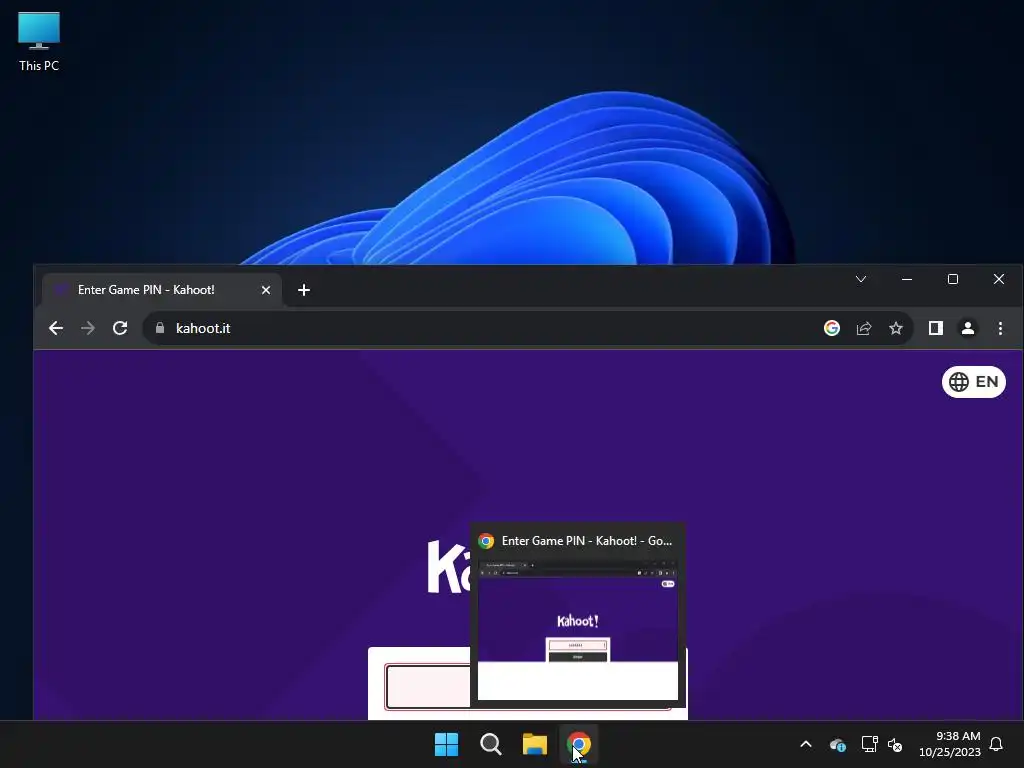This screenshot has height=768, width=1024.
Task: Open notifications bell icon
Action: click(997, 744)
